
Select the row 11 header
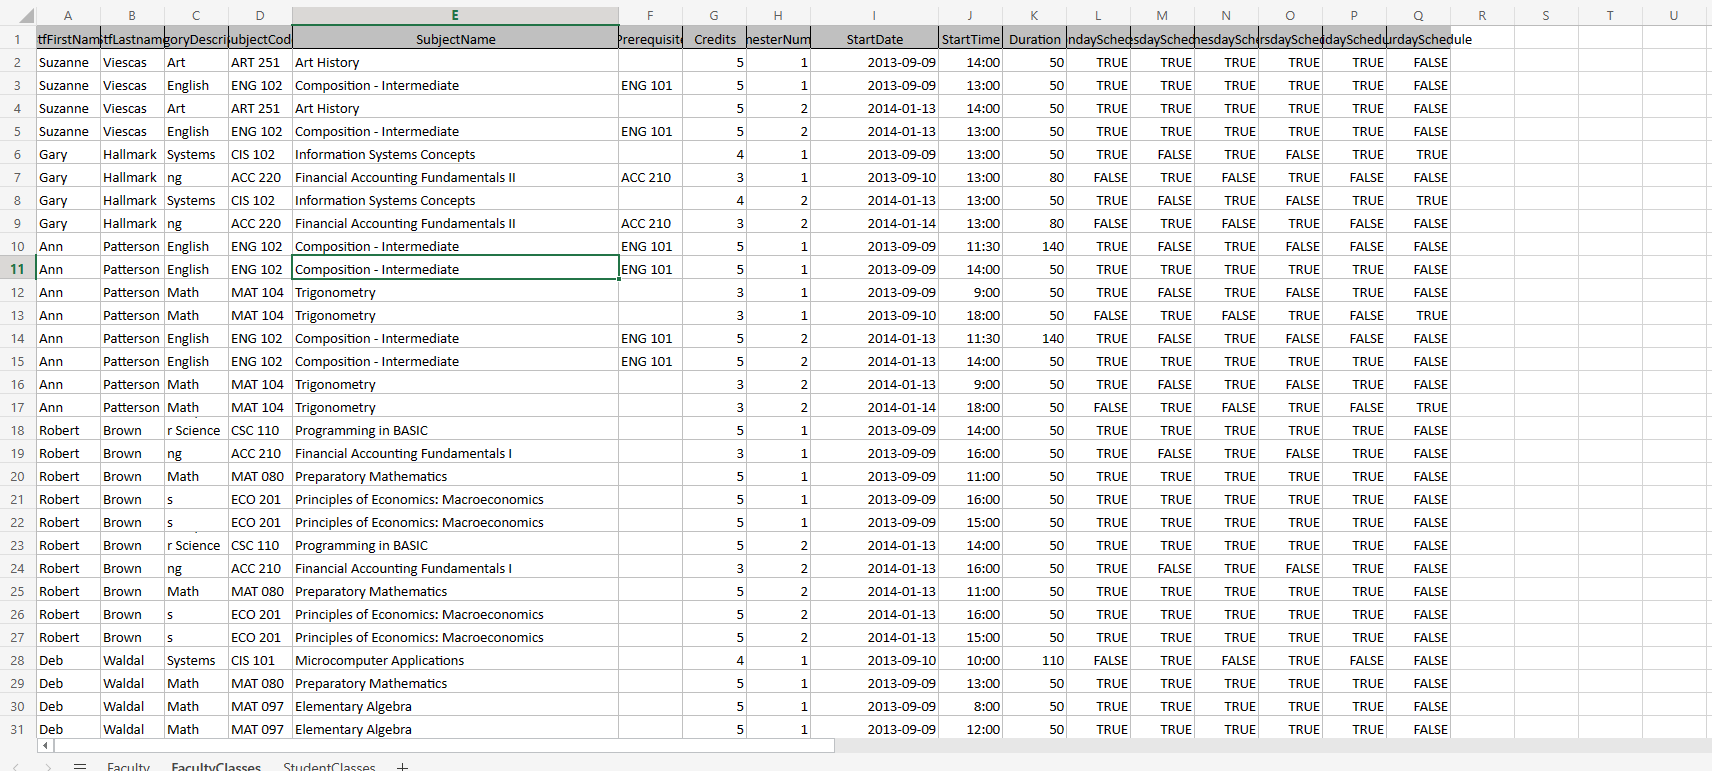click(x=17, y=269)
